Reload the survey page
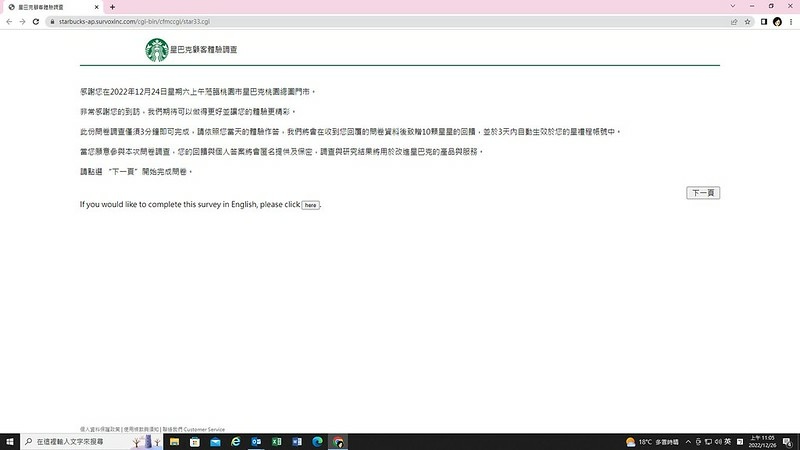 [x=36, y=21]
